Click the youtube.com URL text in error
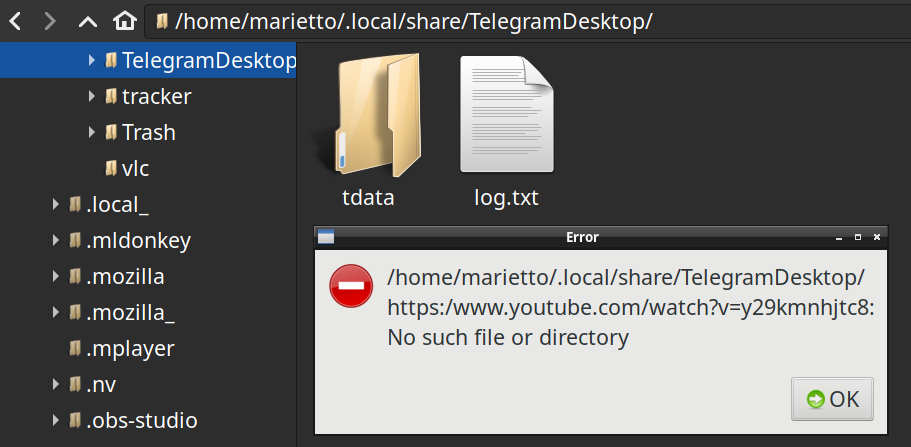Viewport: 911px width, 447px height. pos(631,308)
